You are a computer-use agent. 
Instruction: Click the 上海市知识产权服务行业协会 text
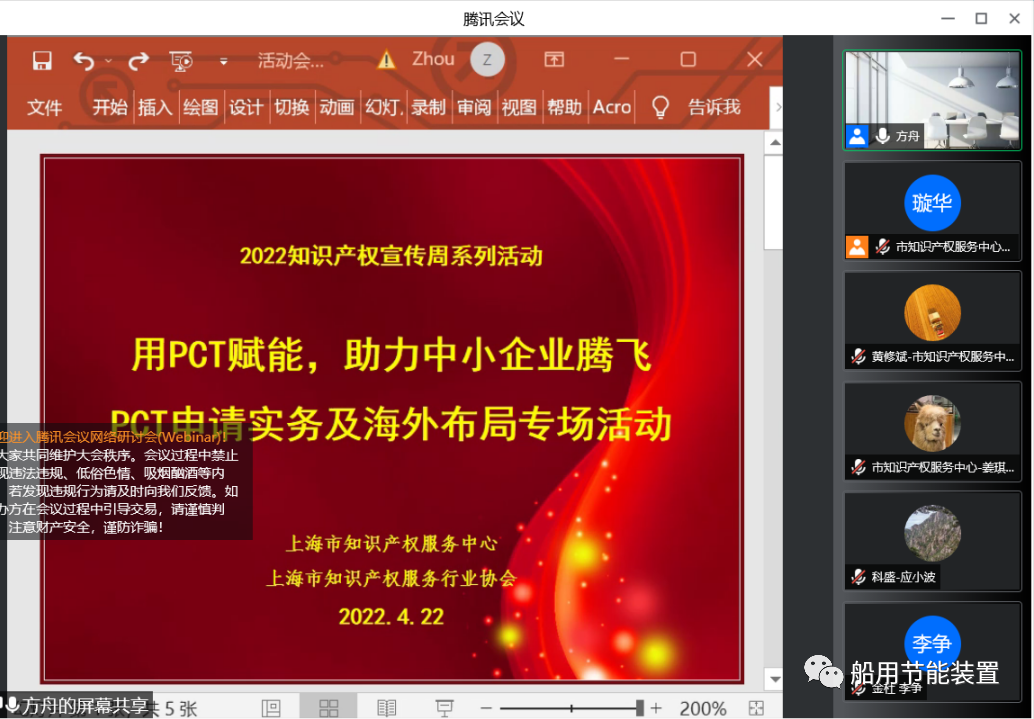point(391,578)
